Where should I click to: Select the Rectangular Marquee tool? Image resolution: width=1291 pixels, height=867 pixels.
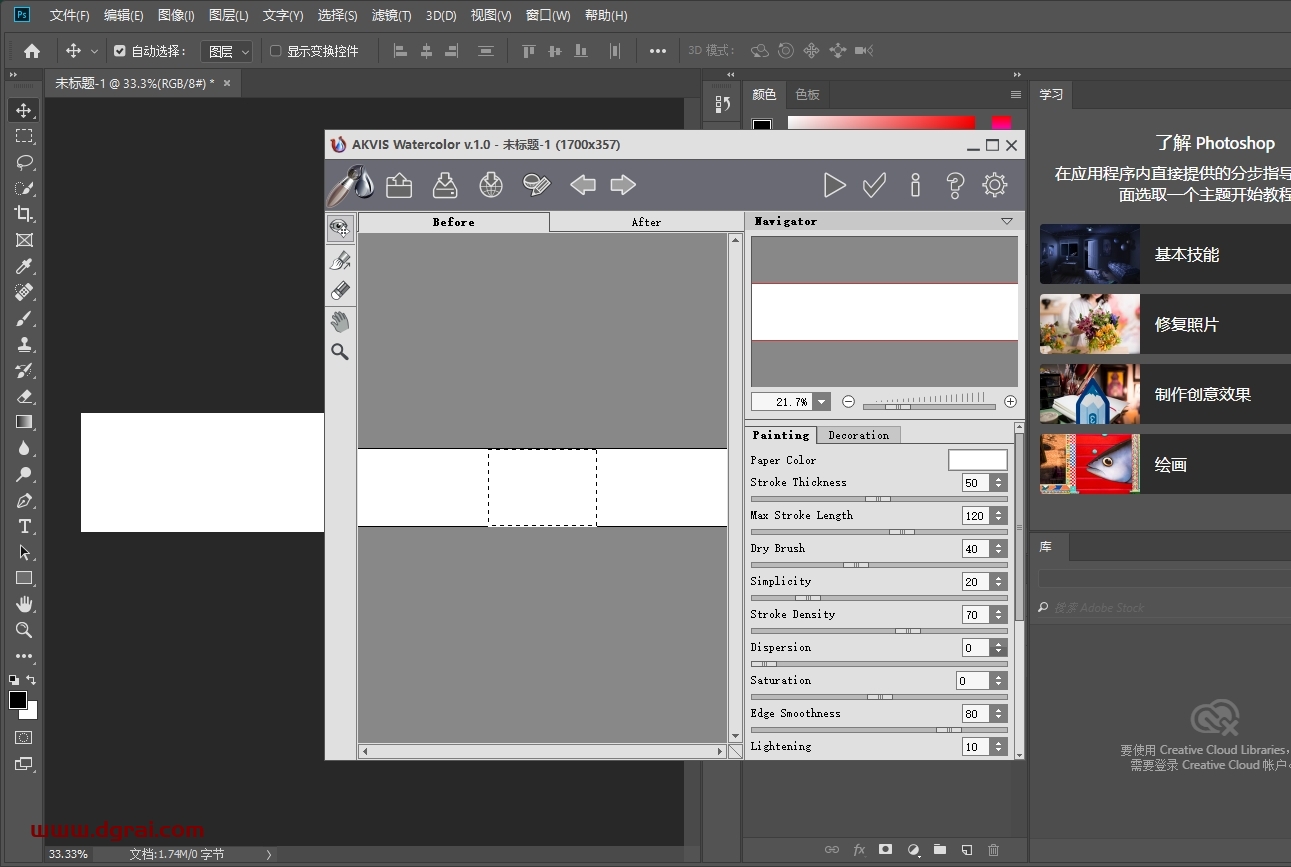(x=24, y=136)
